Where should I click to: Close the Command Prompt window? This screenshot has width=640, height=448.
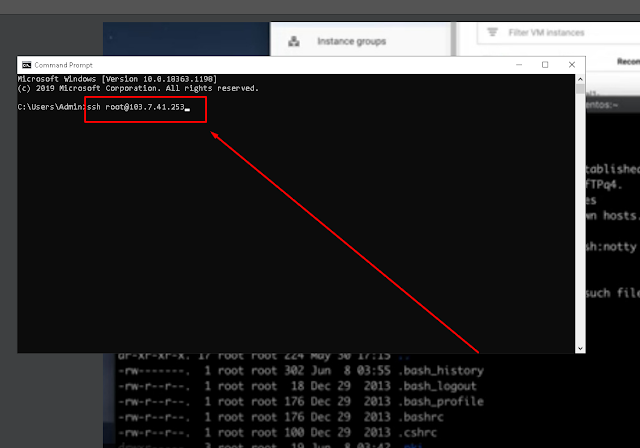[x=572, y=65]
